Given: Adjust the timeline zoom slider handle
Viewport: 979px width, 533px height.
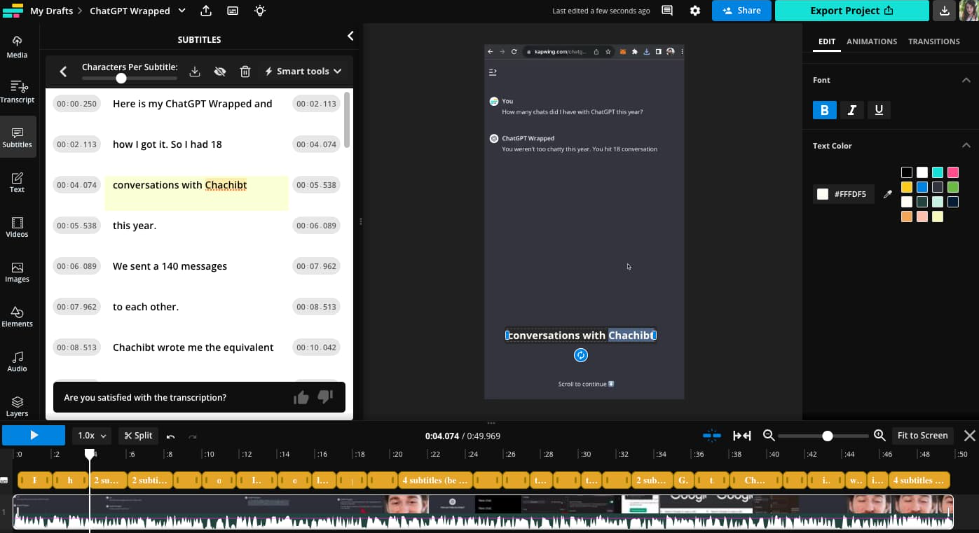Looking at the screenshot, I should point(827,436).
